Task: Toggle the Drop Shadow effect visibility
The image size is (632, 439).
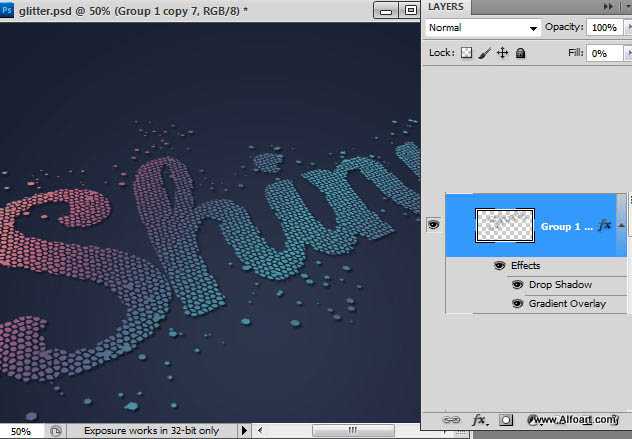Action: tap(518, 285)
